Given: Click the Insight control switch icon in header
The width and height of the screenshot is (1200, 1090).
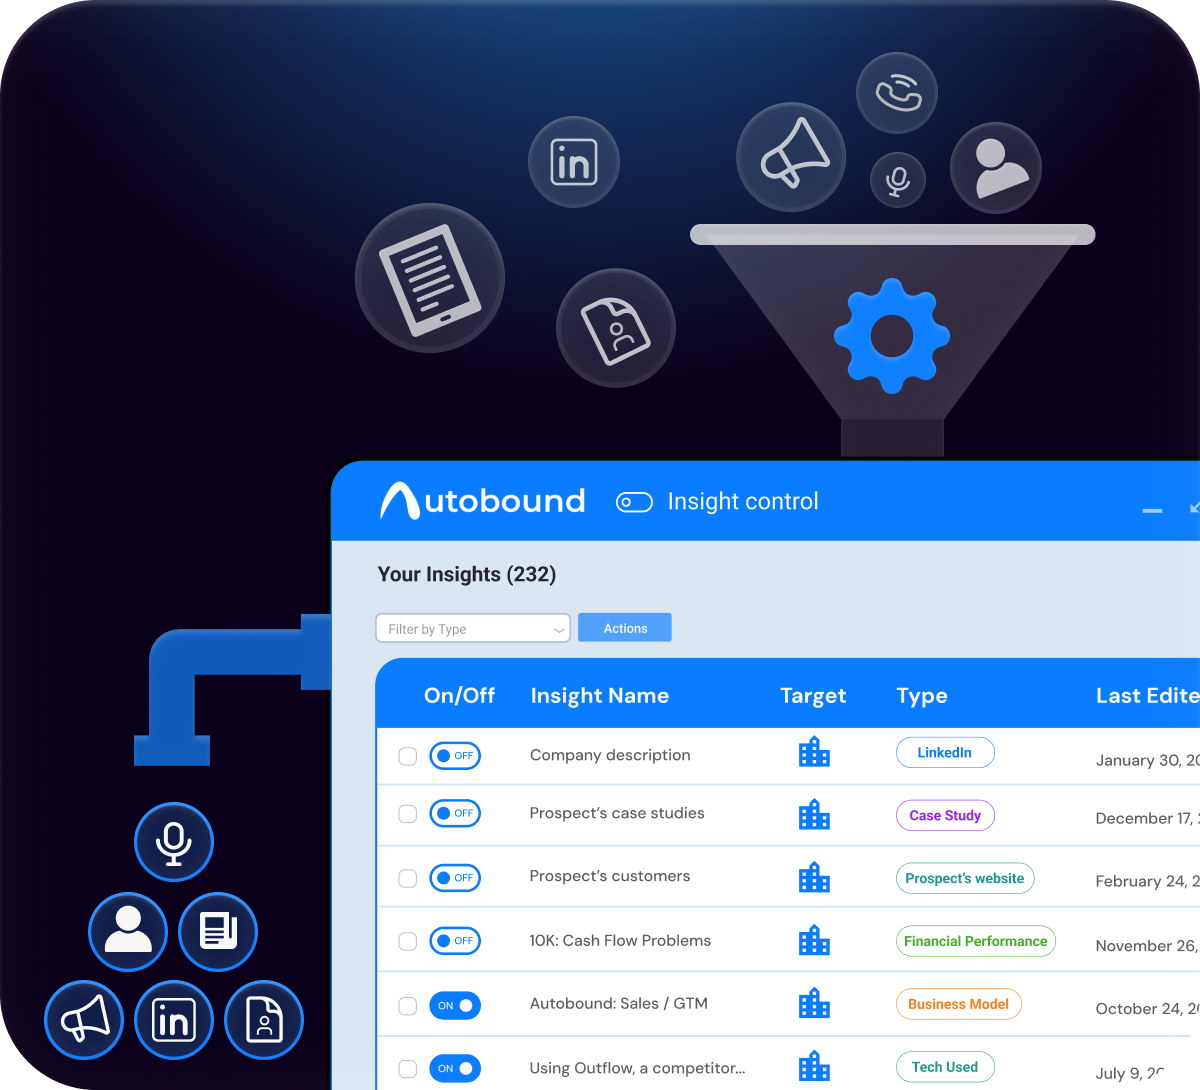Looking at the screenshot, I should [x=634, y=502].
